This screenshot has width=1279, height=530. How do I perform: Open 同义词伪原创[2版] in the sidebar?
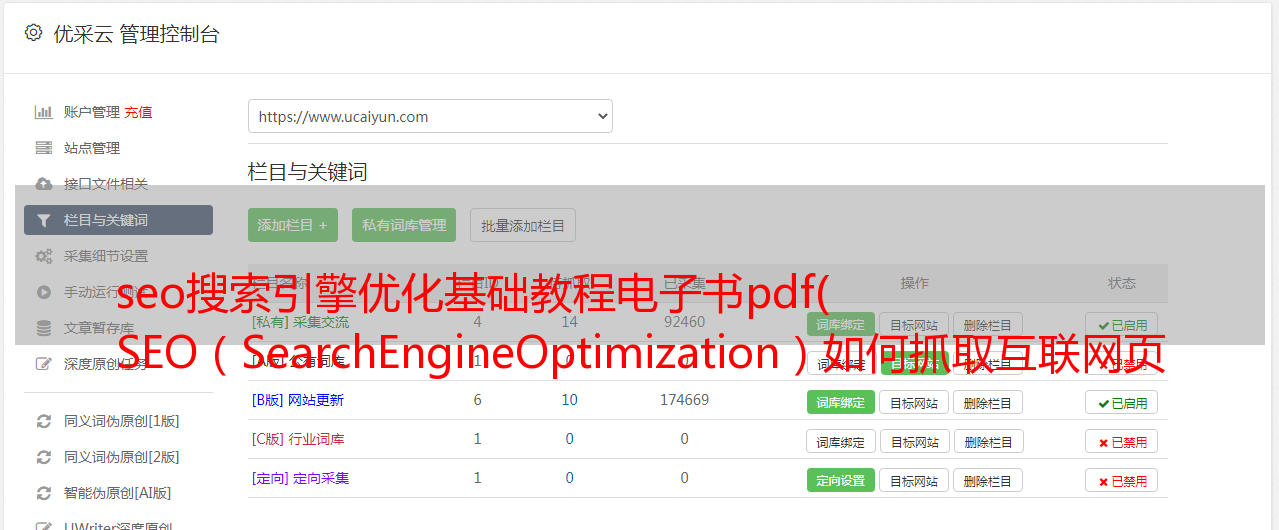122,457
